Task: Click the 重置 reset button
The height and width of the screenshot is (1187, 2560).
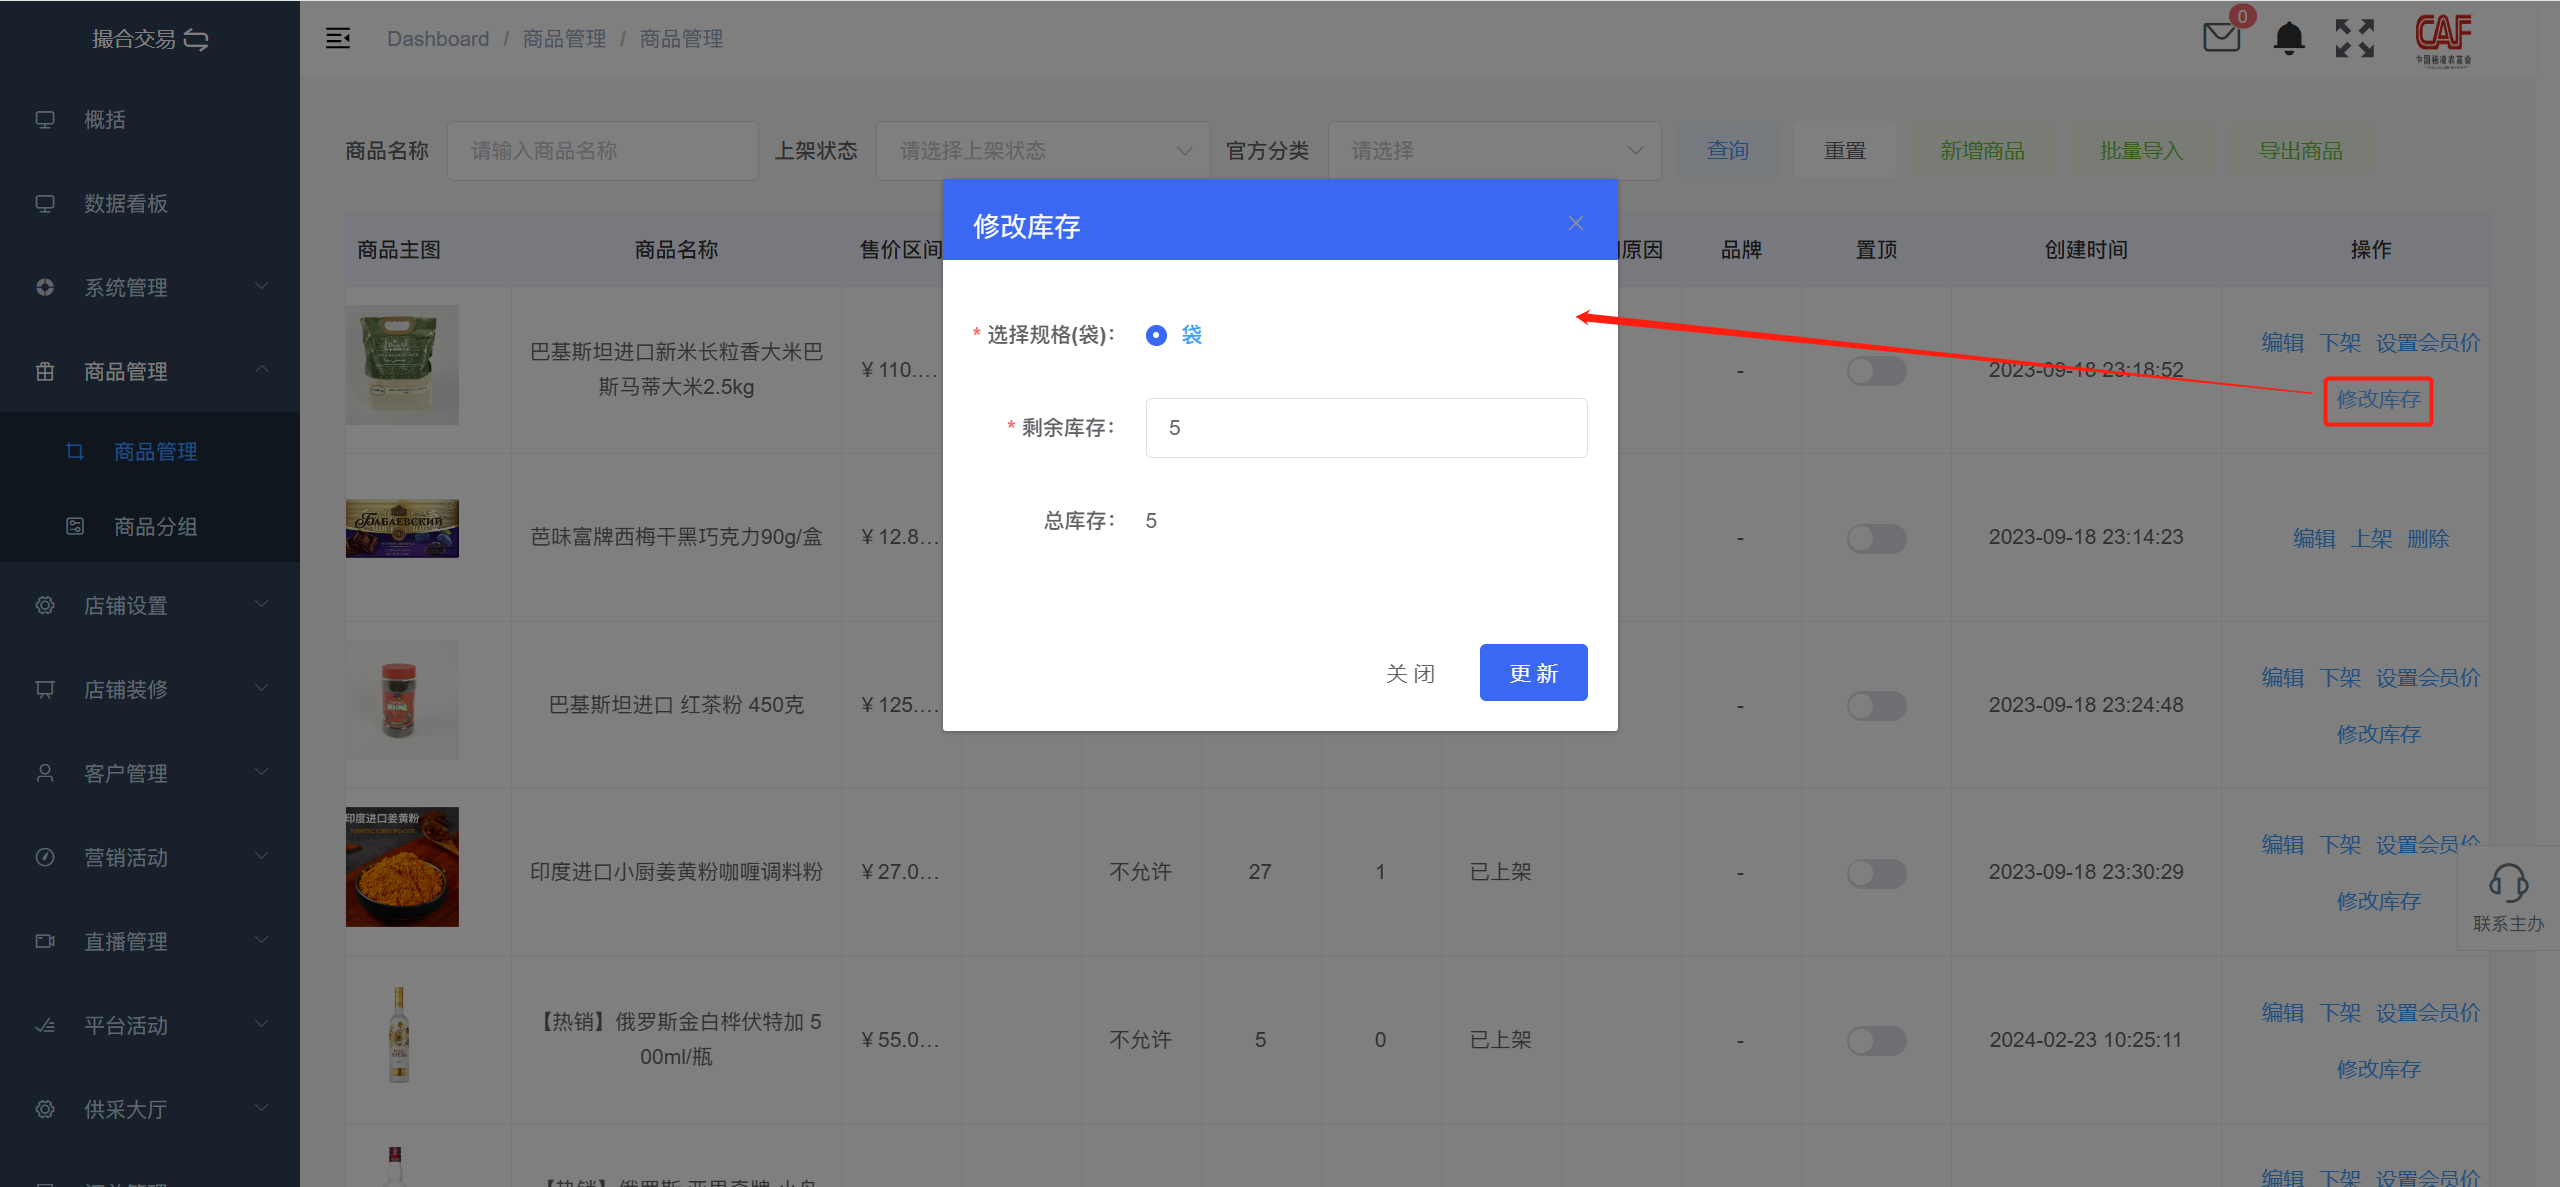Action: [x=1844, y=151]
